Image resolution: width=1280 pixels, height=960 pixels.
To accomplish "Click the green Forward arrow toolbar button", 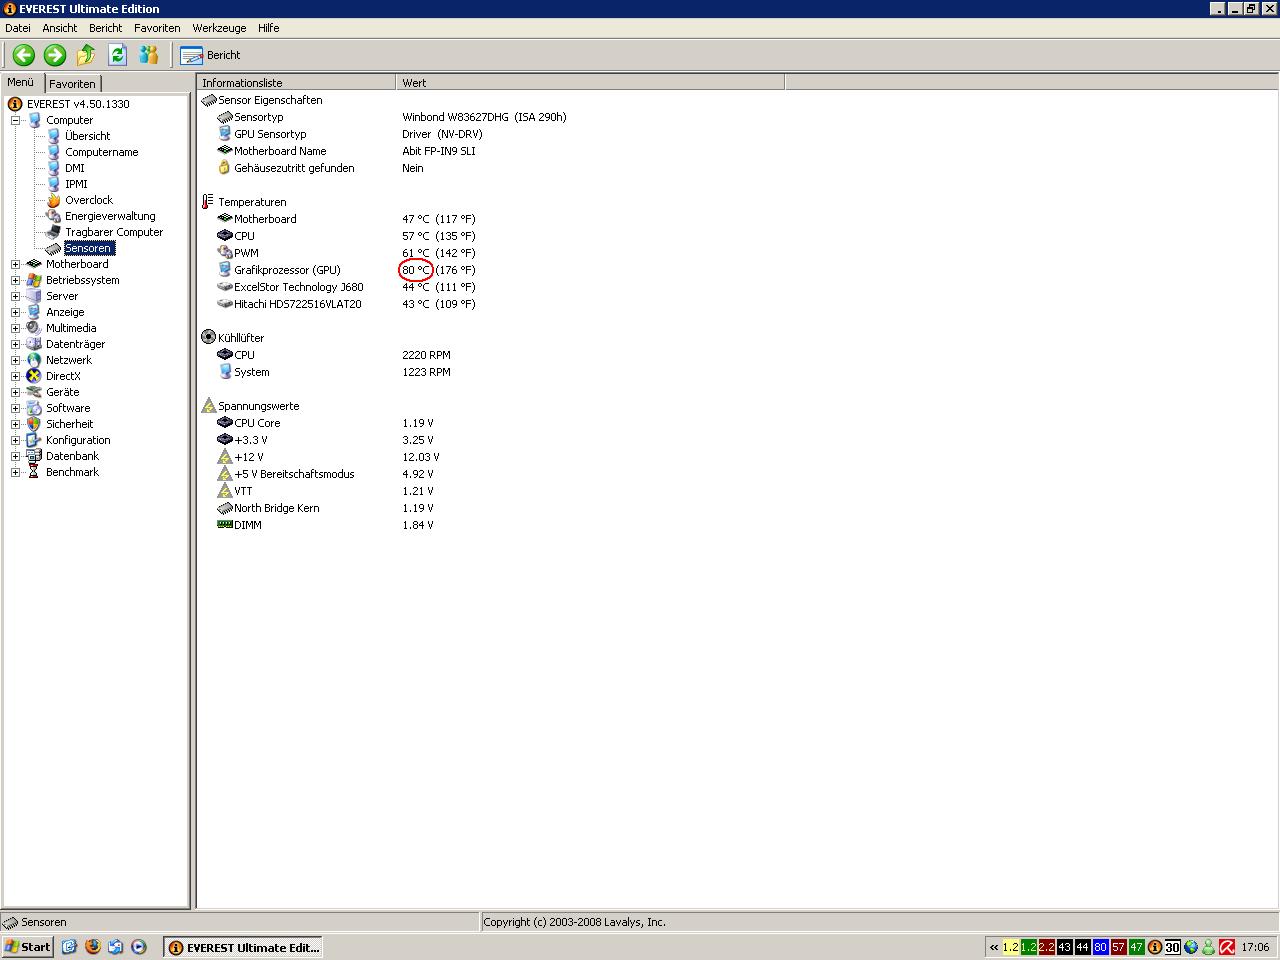I will [55, 55].
